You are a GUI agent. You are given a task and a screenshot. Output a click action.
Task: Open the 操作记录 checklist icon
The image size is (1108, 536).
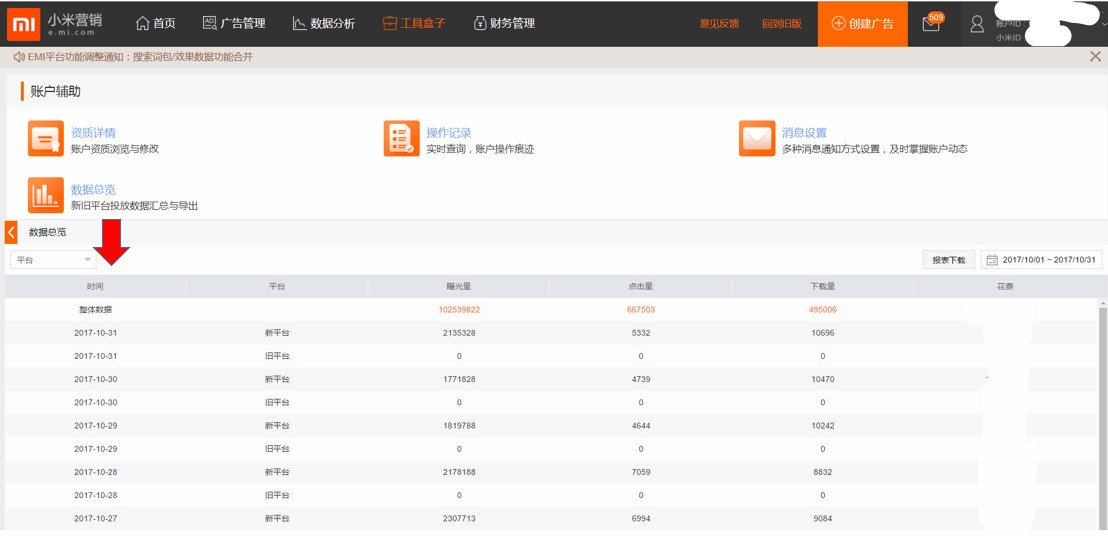(x=401, y=140)
